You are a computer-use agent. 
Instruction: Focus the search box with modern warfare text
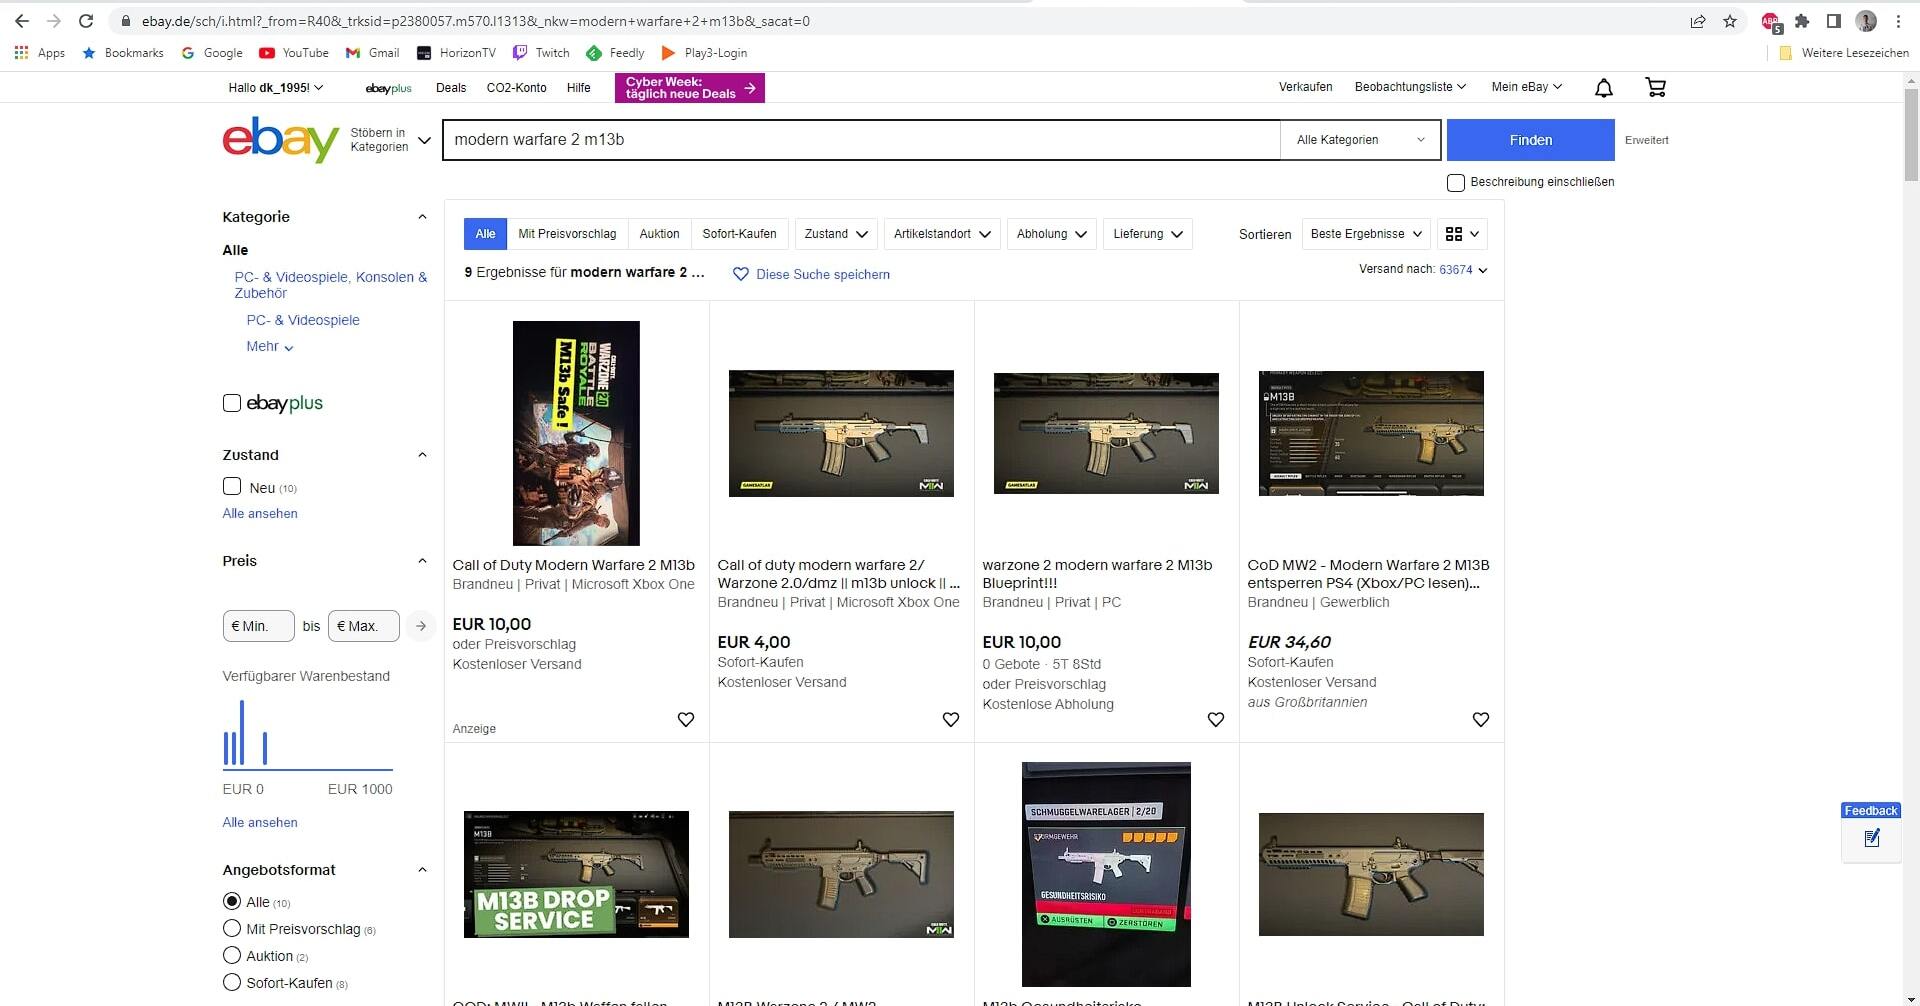[861, 140]
